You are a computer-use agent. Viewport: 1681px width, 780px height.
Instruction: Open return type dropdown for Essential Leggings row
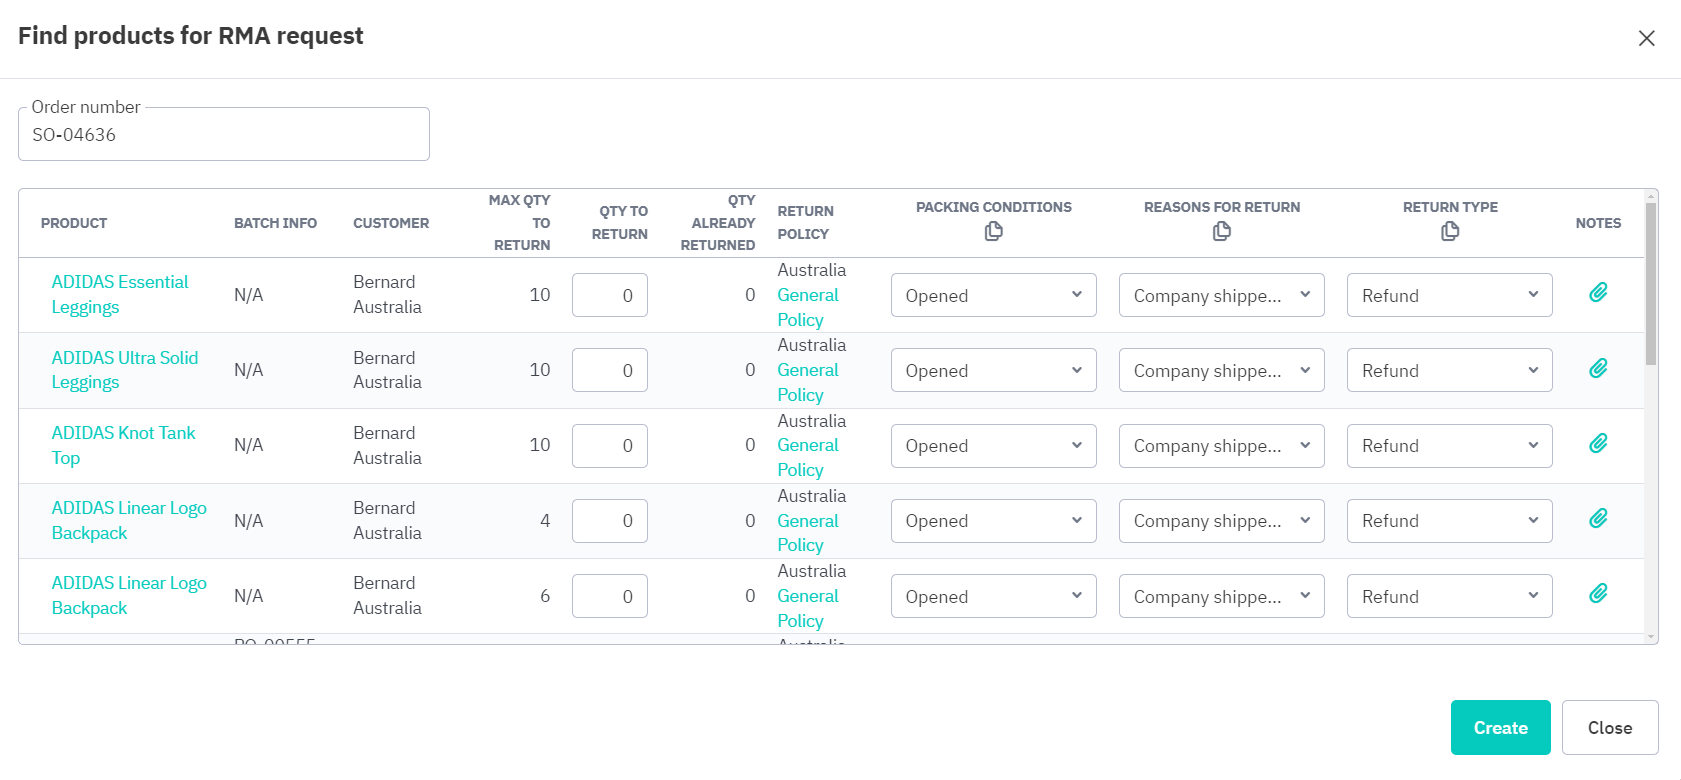pos(1449,296)
